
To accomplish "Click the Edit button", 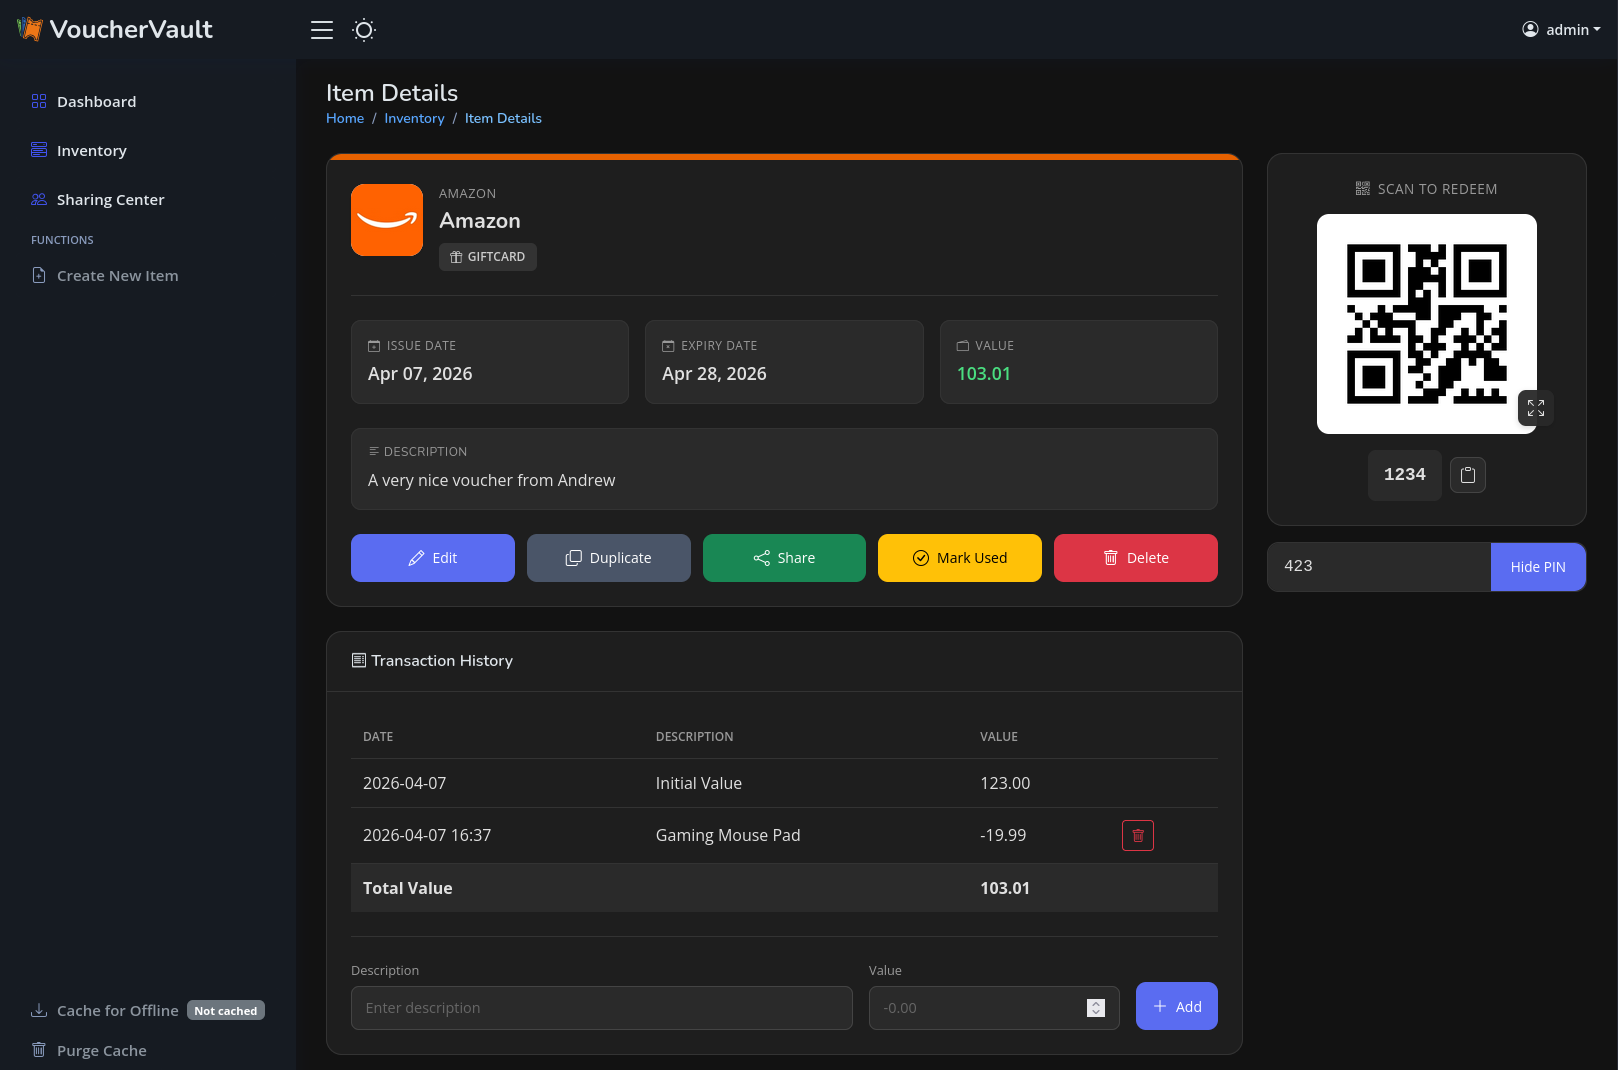I will click(x=433, y=558).
